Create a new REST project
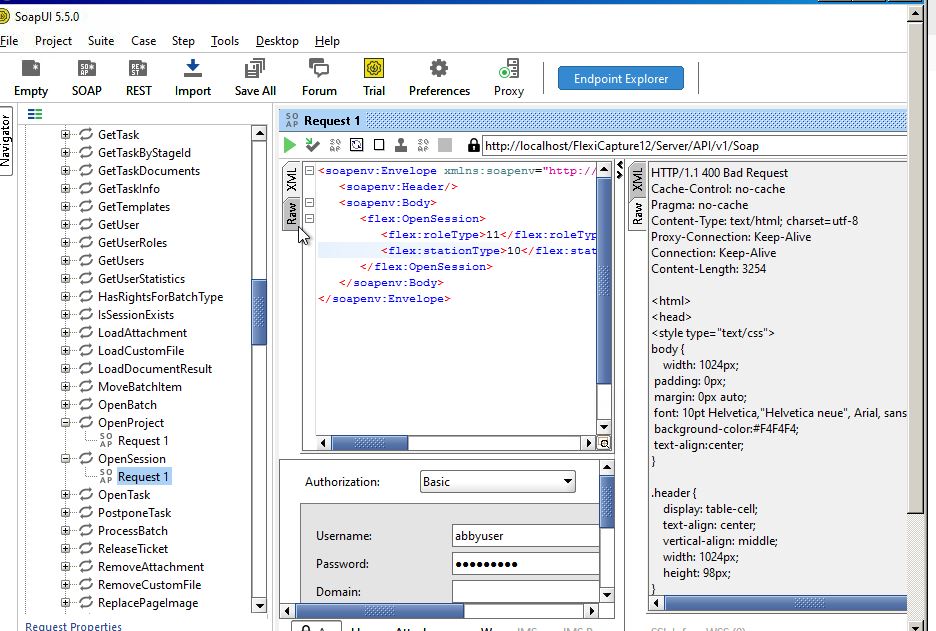936x631 pixels. click(x=138, y=75)
